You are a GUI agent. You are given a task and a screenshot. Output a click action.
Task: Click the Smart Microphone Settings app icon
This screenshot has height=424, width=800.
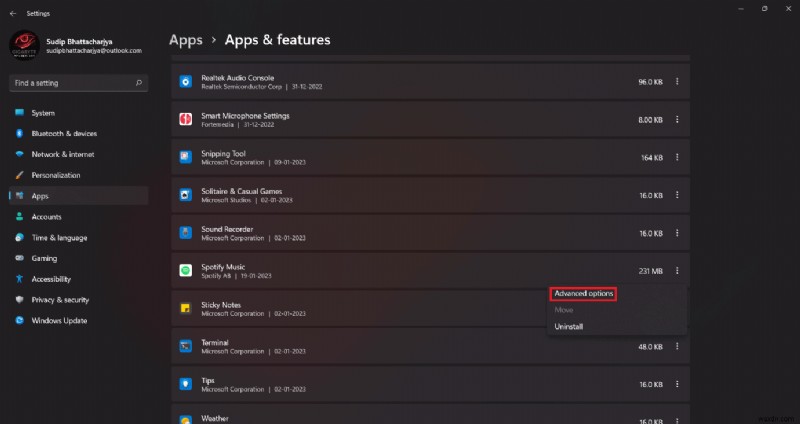(x=186, y=119)
